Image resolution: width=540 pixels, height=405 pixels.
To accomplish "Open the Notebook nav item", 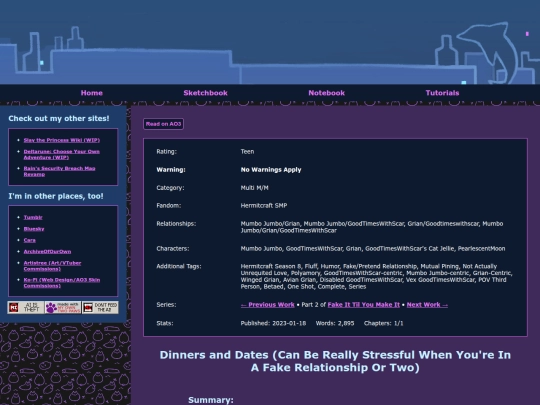I will pos(326,93).
